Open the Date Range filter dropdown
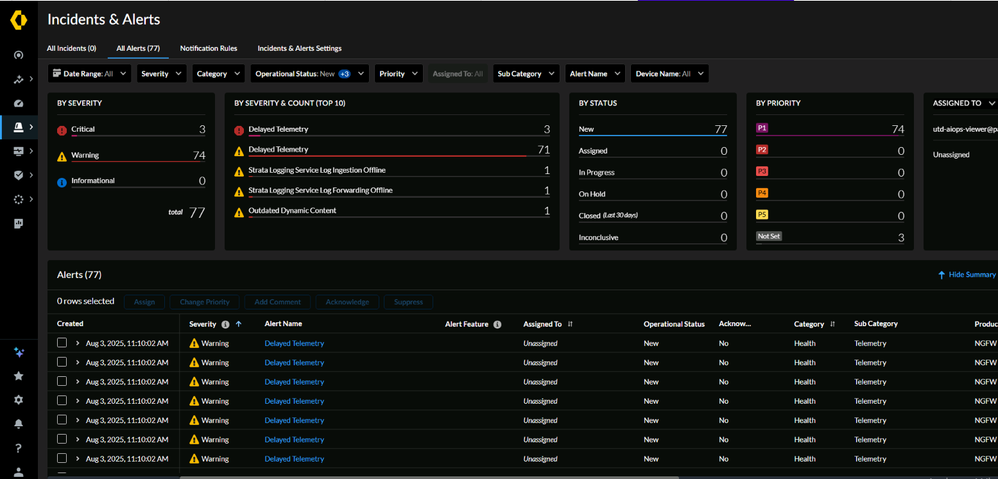The image size is (998, 479). pos(89,74)
